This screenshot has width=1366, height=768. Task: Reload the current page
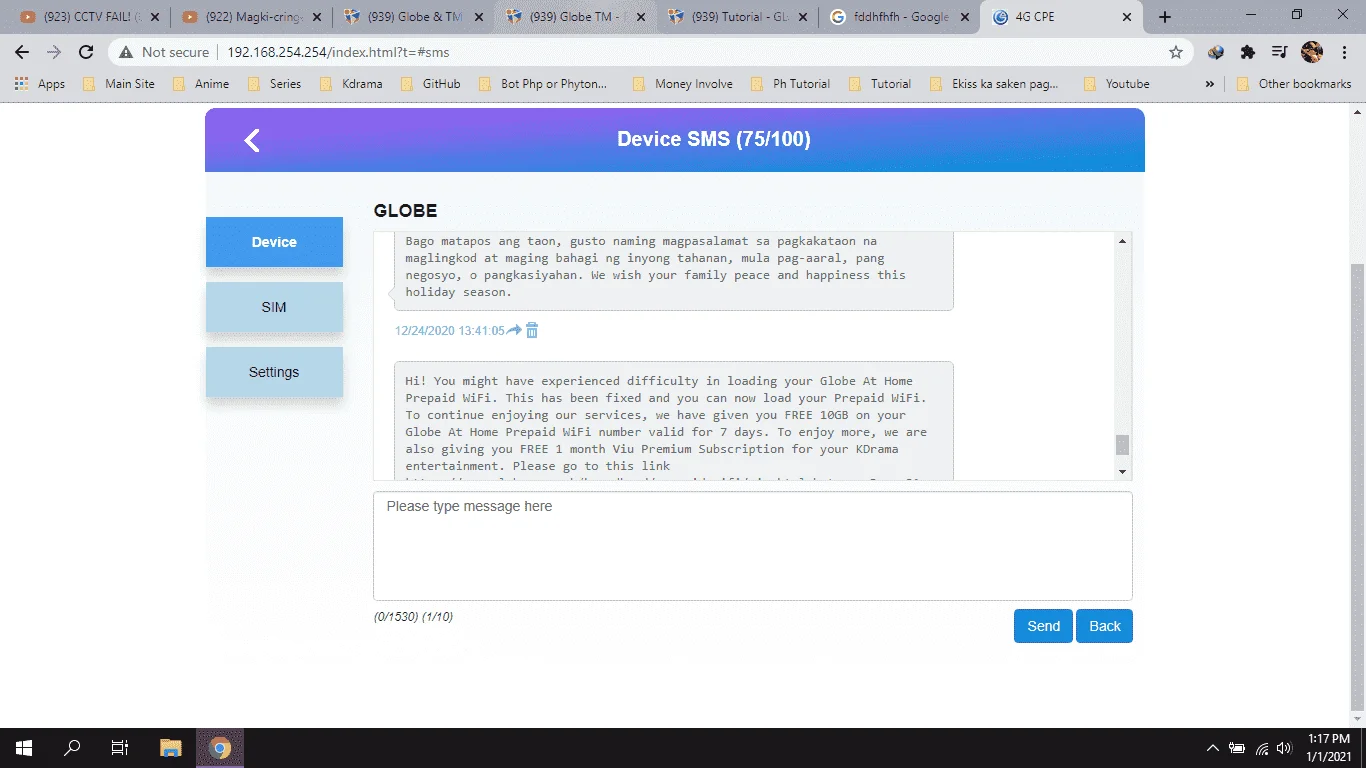pos(86,52)
